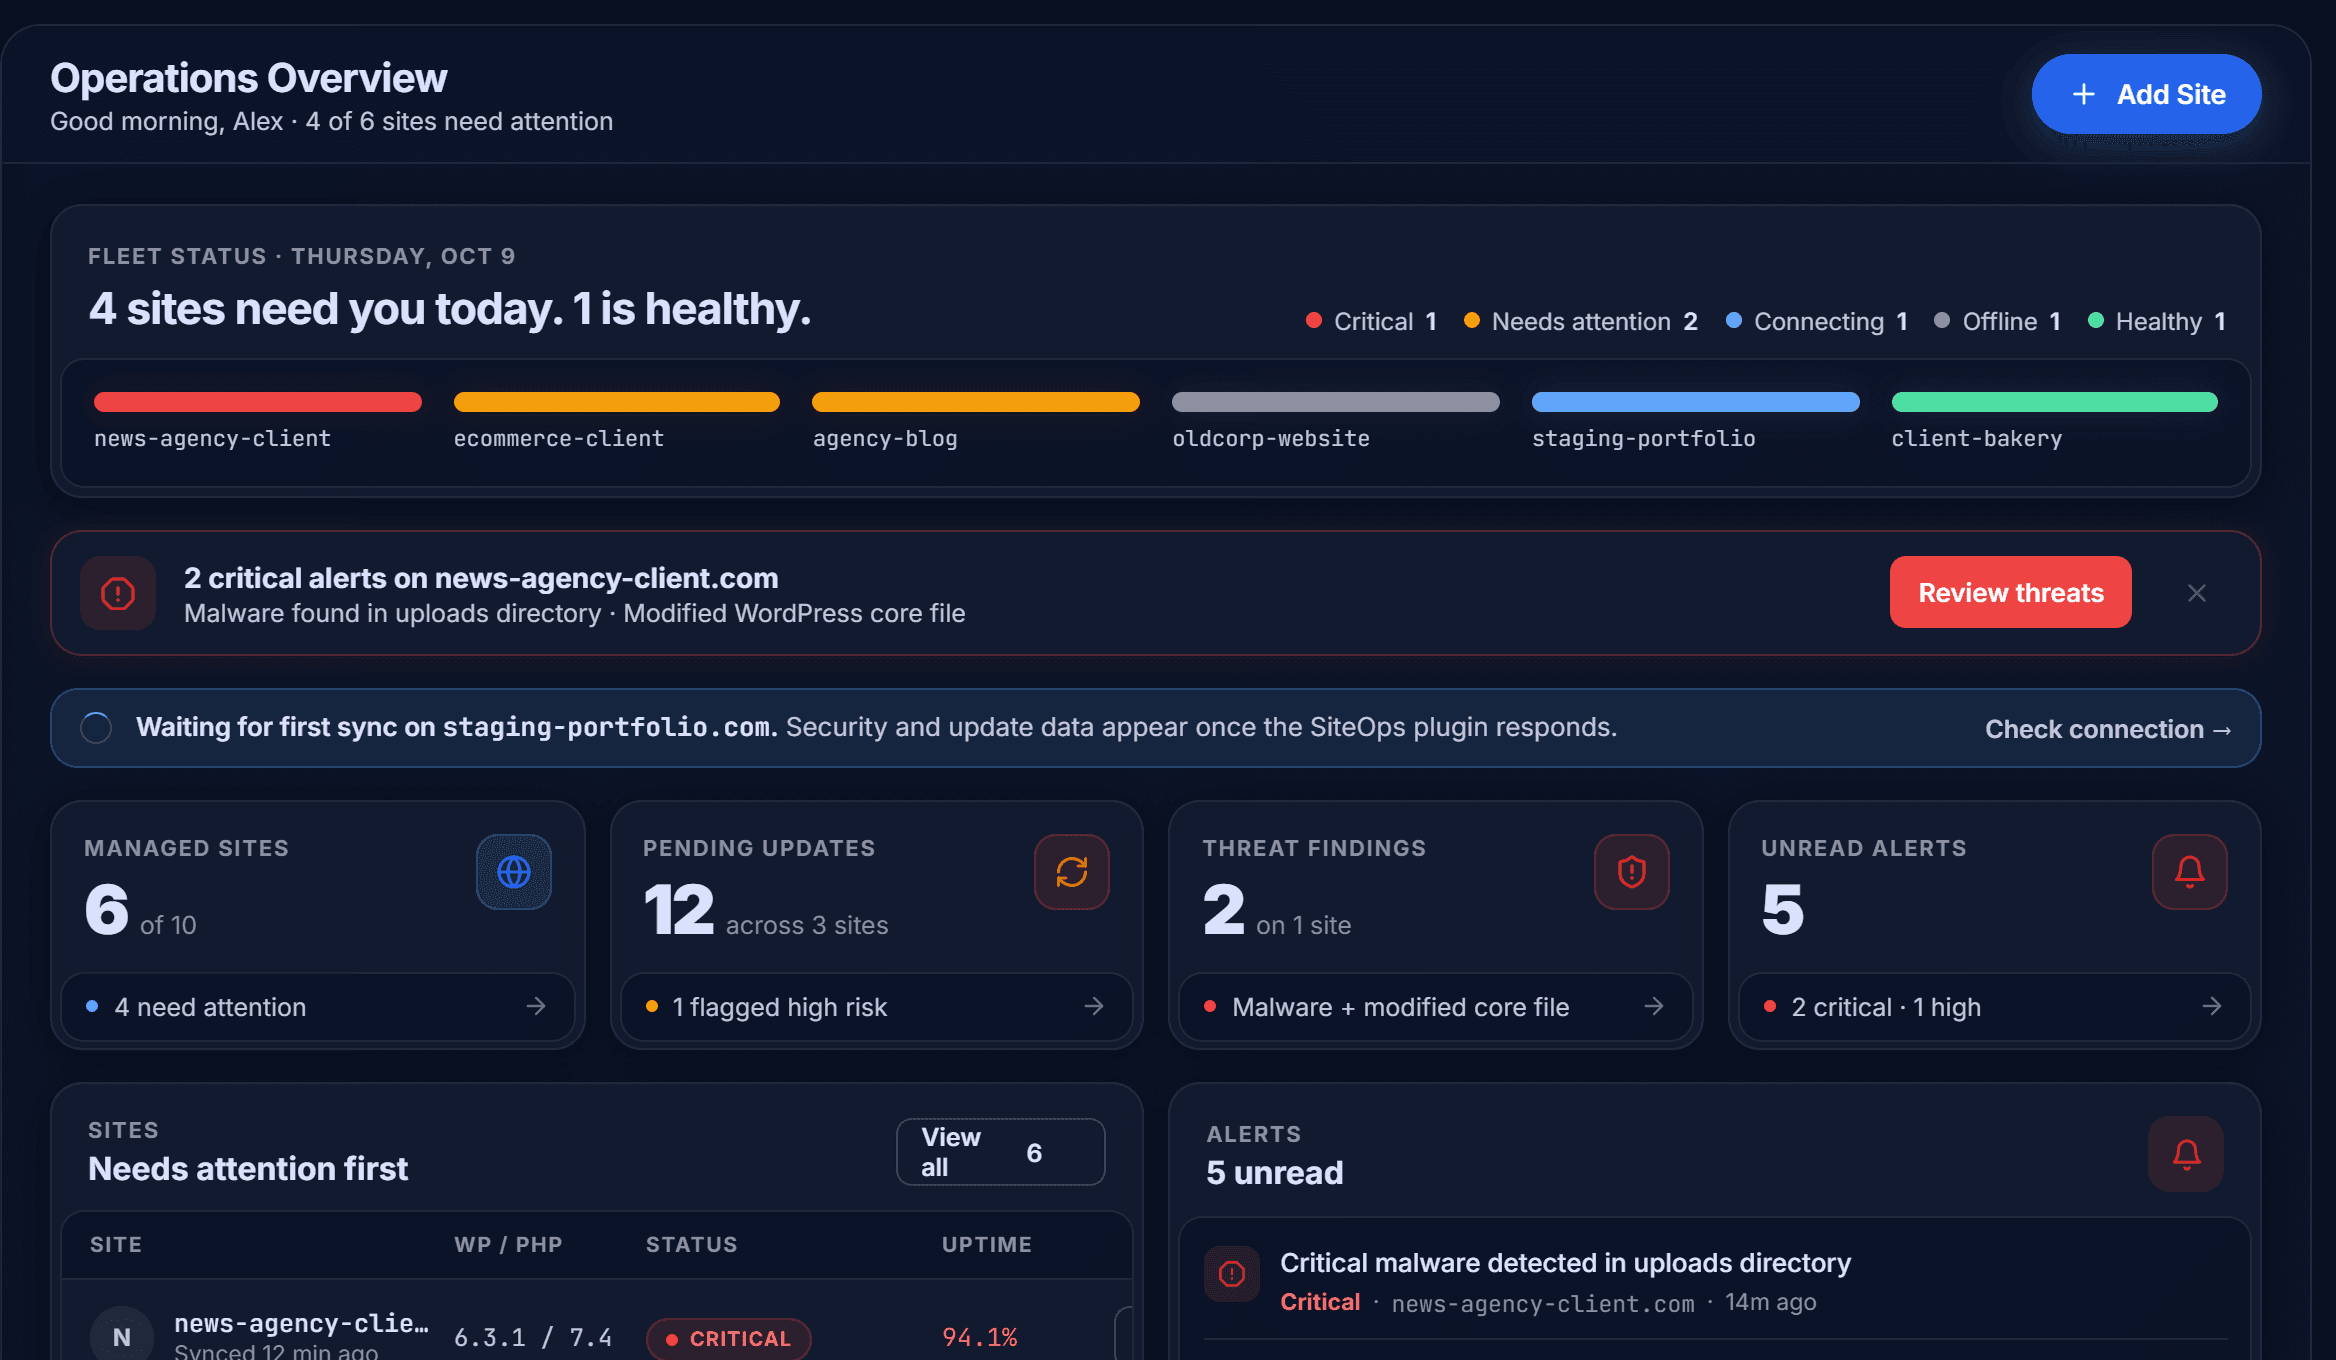Click the Check connection link
The width and height of the screenshot is (2336, 1360).
2108,729
